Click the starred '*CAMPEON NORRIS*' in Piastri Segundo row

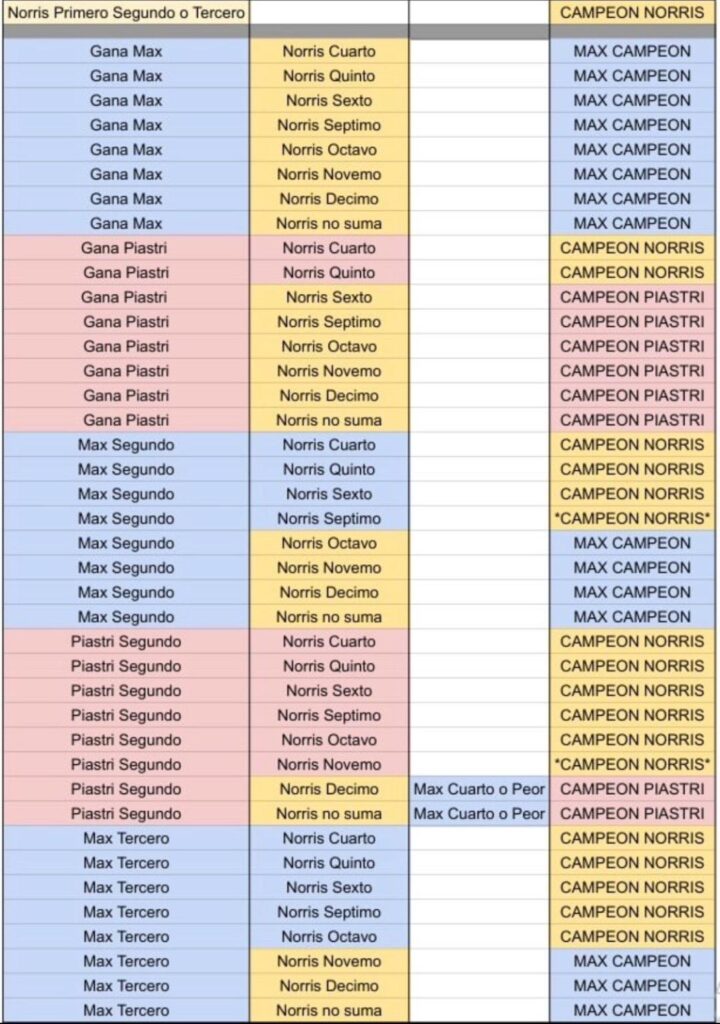point(632,764)
